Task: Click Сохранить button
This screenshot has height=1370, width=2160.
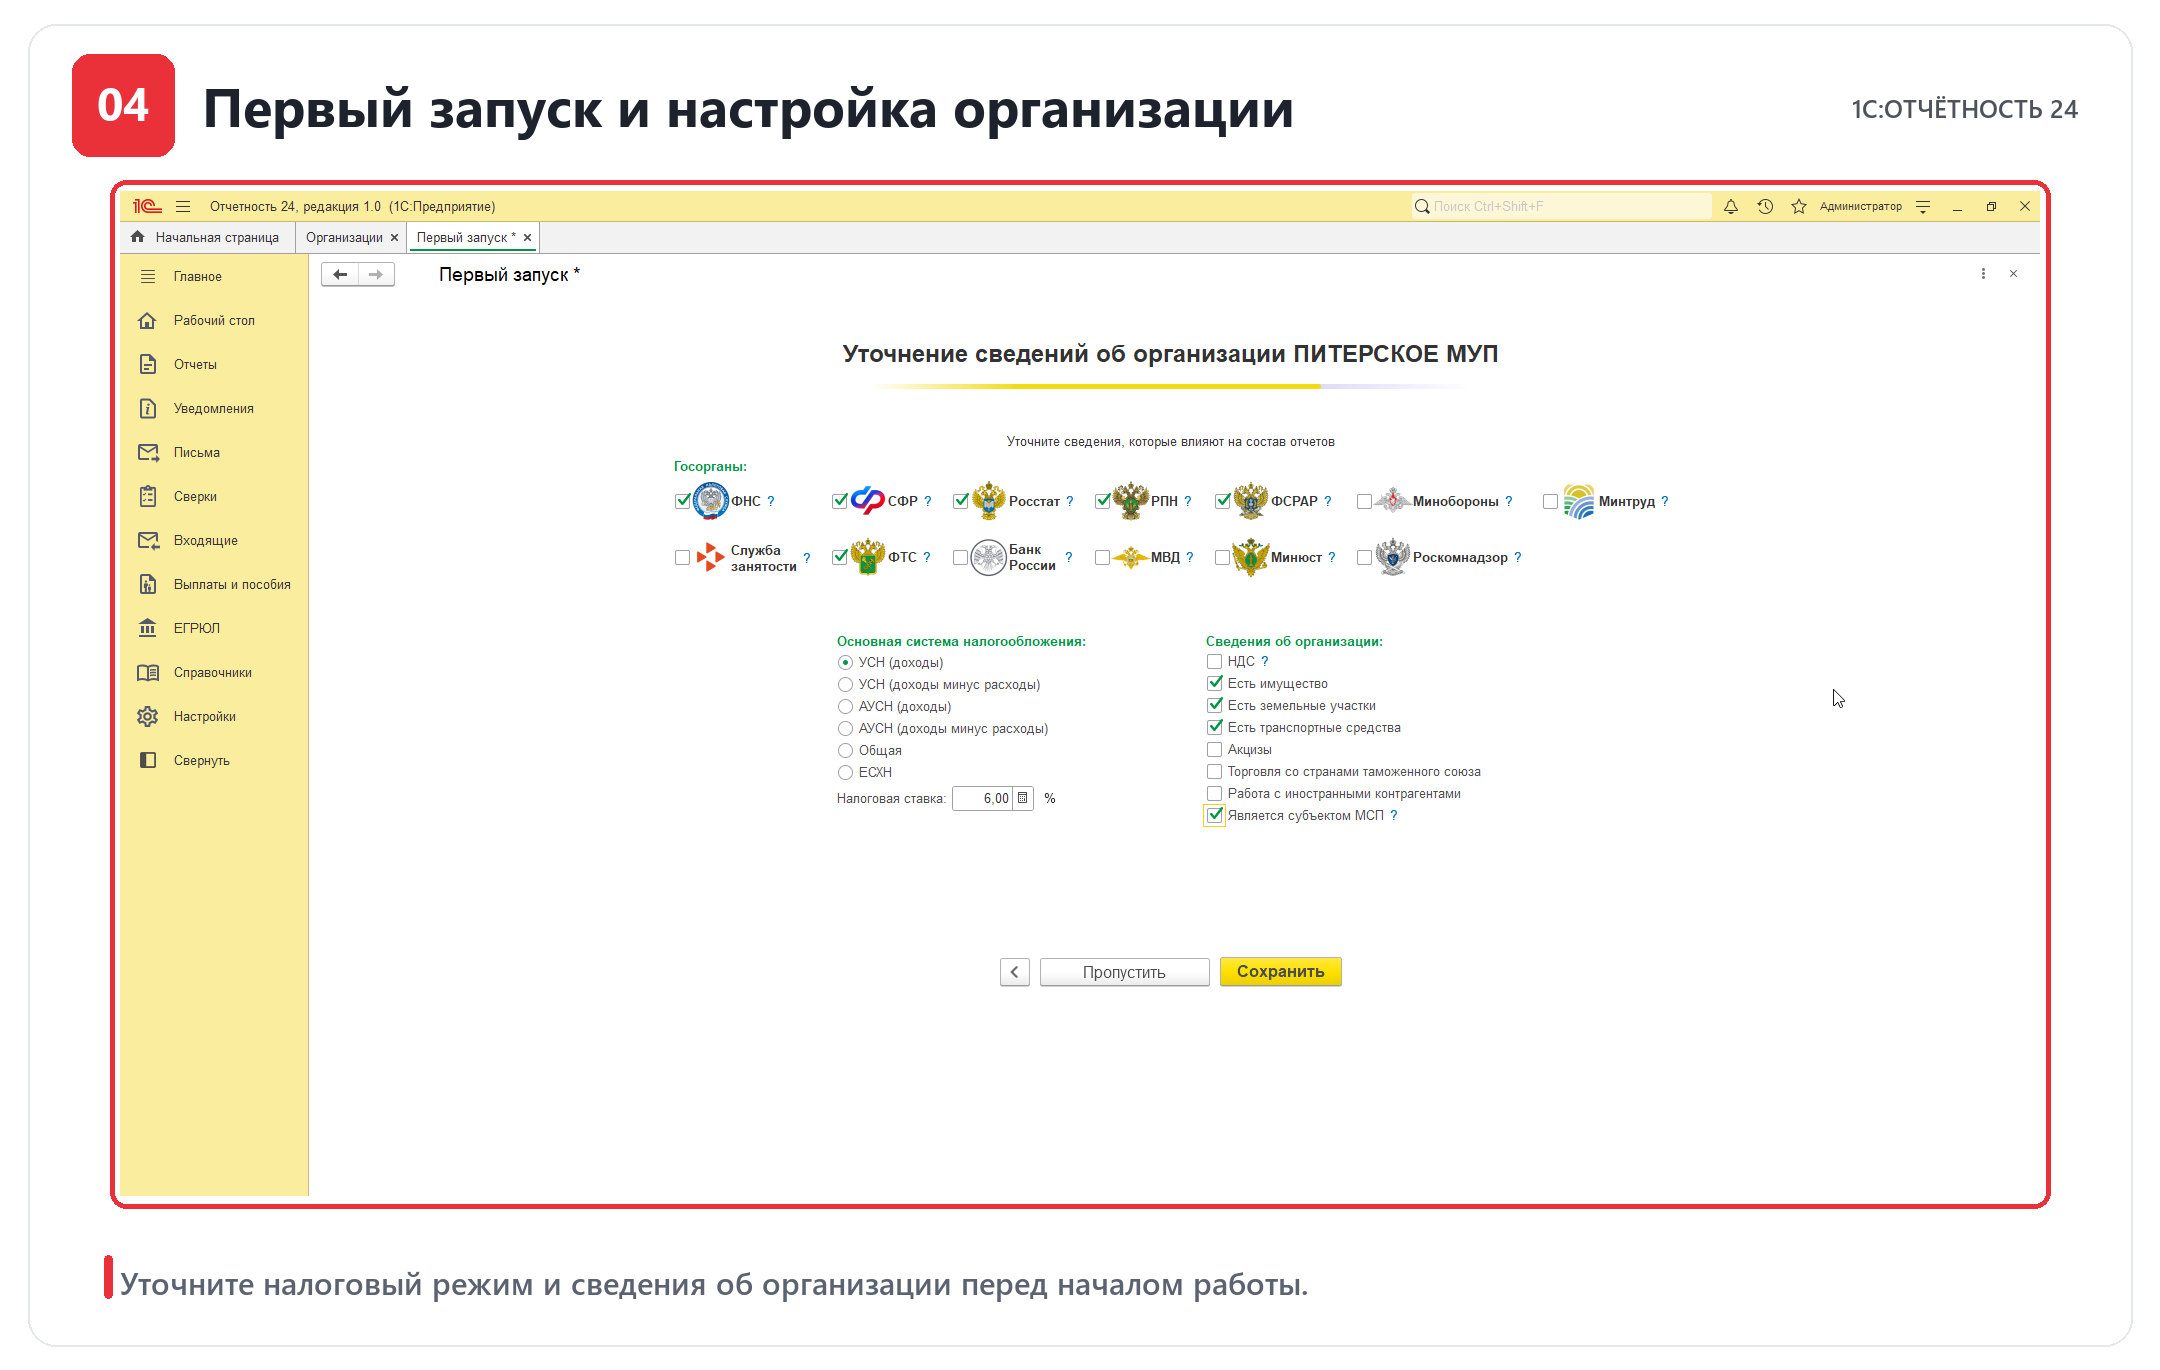Action: pos(1280,972)
